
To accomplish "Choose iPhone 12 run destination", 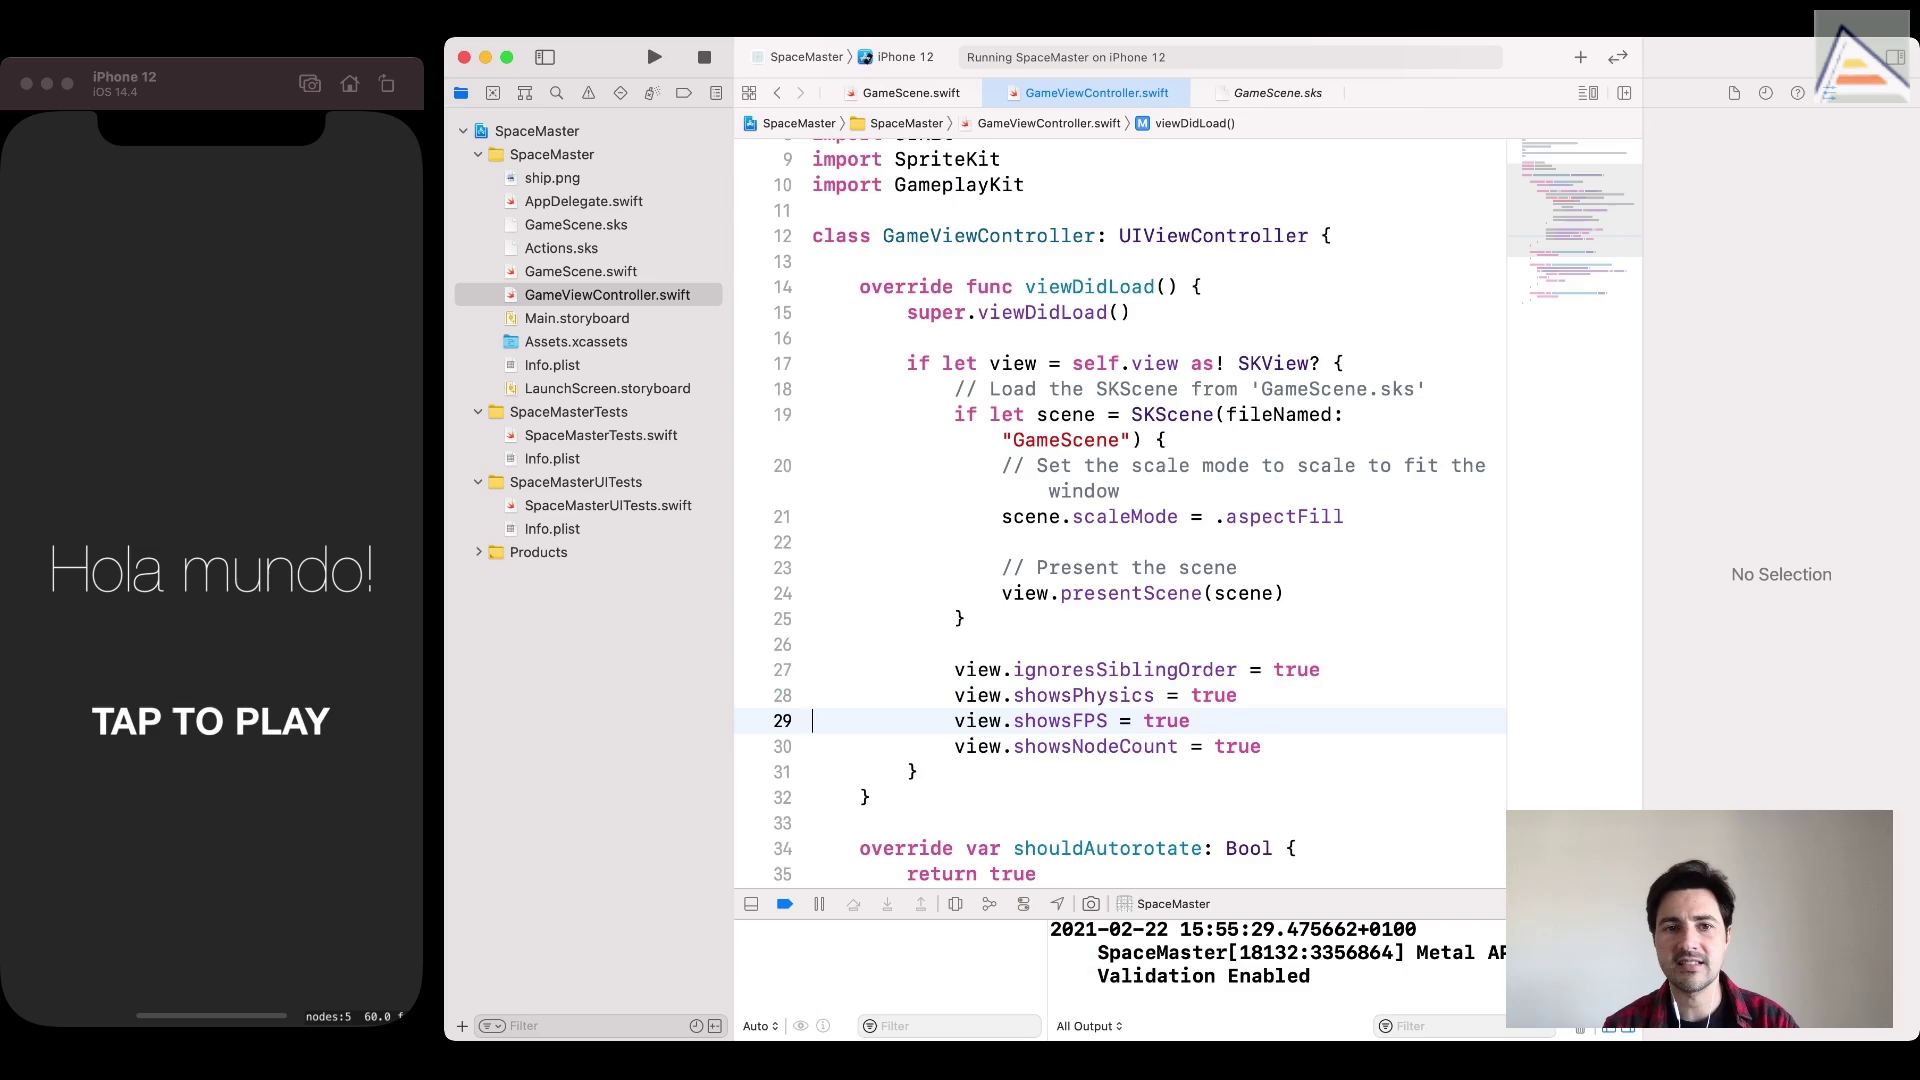I will (896, 57).
